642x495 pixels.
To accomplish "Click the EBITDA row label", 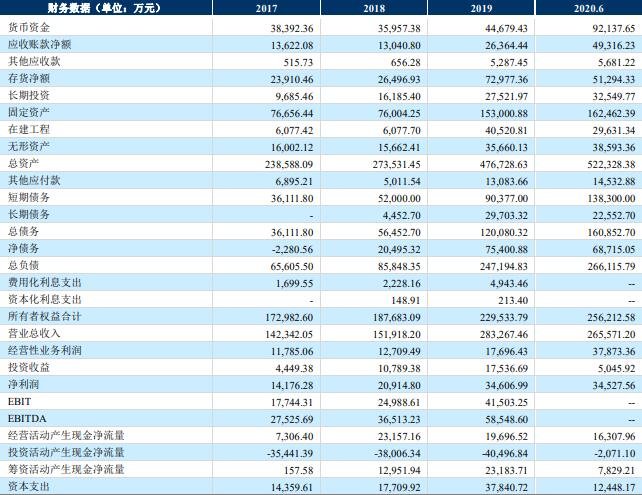I will tap(27, 419).
